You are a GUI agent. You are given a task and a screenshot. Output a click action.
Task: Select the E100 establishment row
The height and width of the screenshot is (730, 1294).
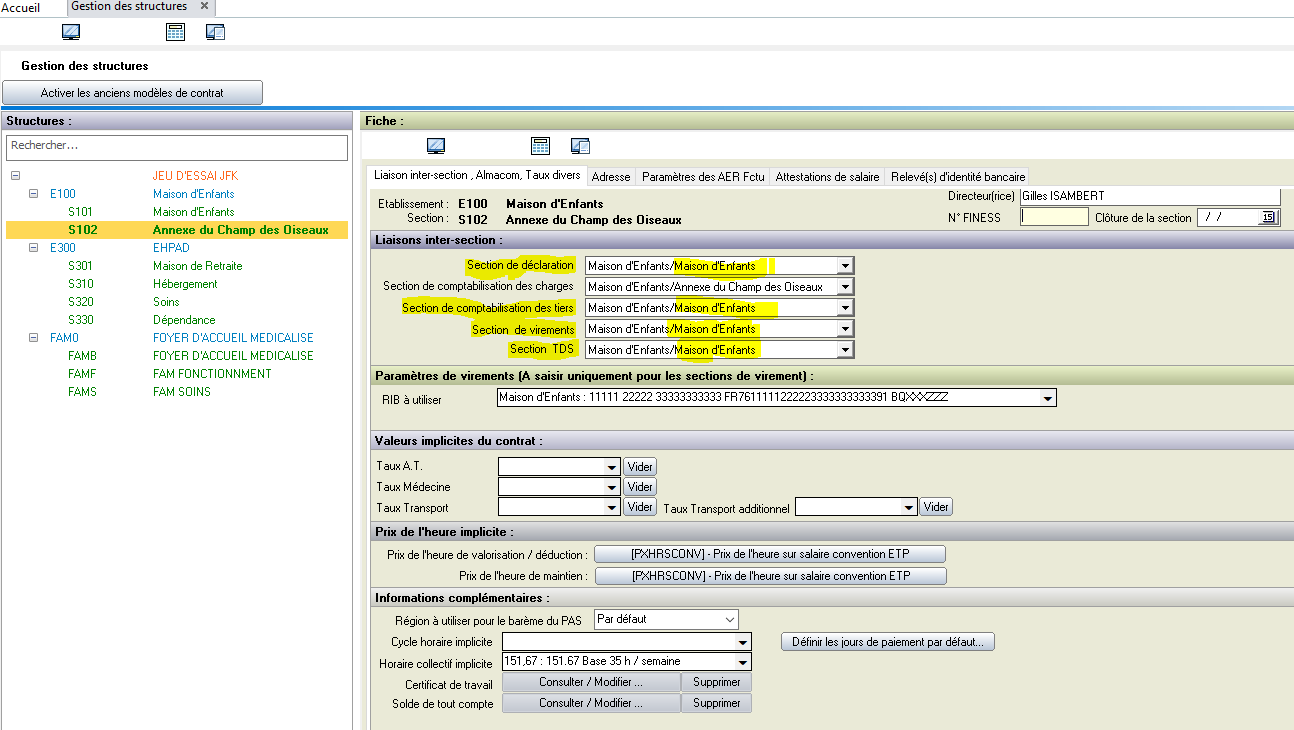(177, 194)
